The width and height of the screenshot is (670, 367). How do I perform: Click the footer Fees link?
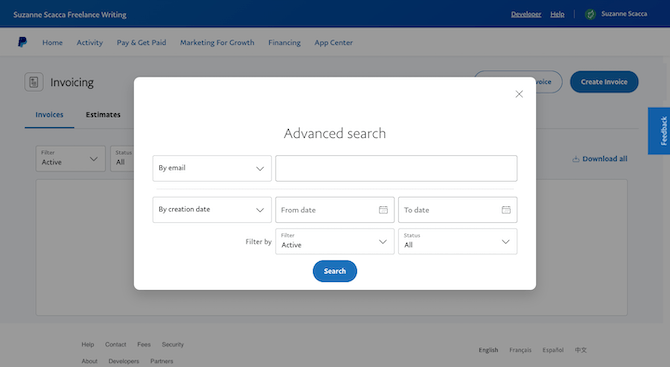point(144,344)
